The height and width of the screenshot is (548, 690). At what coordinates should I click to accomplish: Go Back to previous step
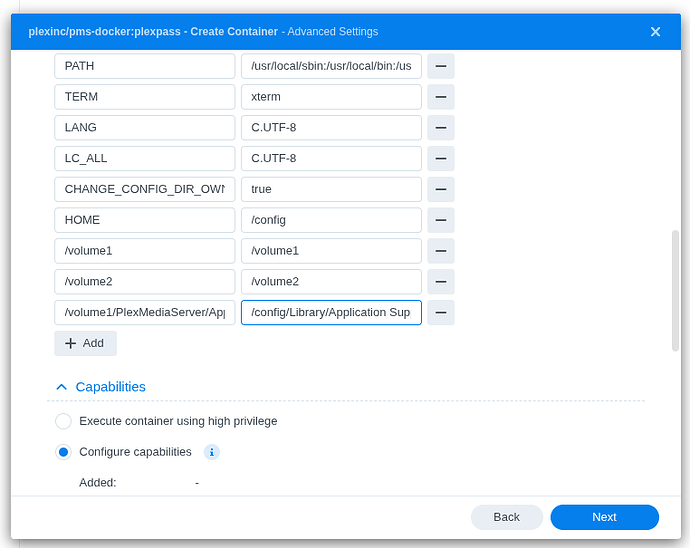click(x=506, y=517)
